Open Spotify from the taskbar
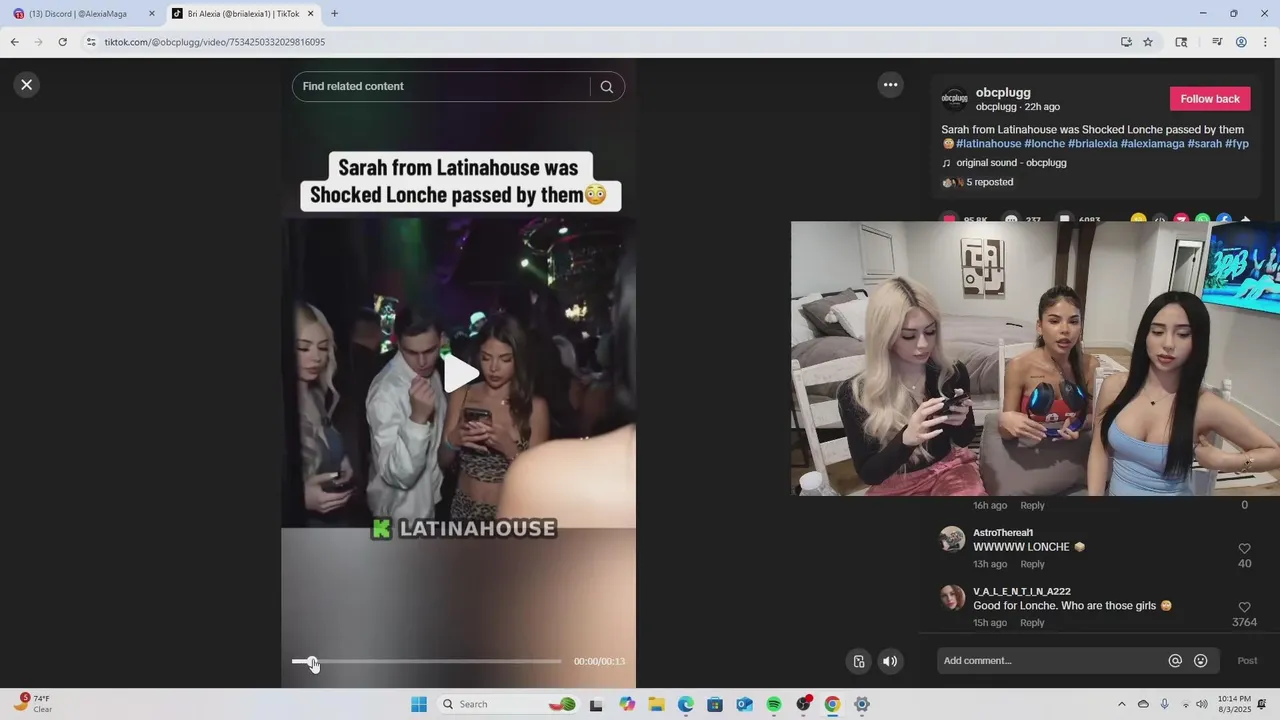Image resolution: width=1280 pixels, height=720 pixels. (x=774, y=704)
